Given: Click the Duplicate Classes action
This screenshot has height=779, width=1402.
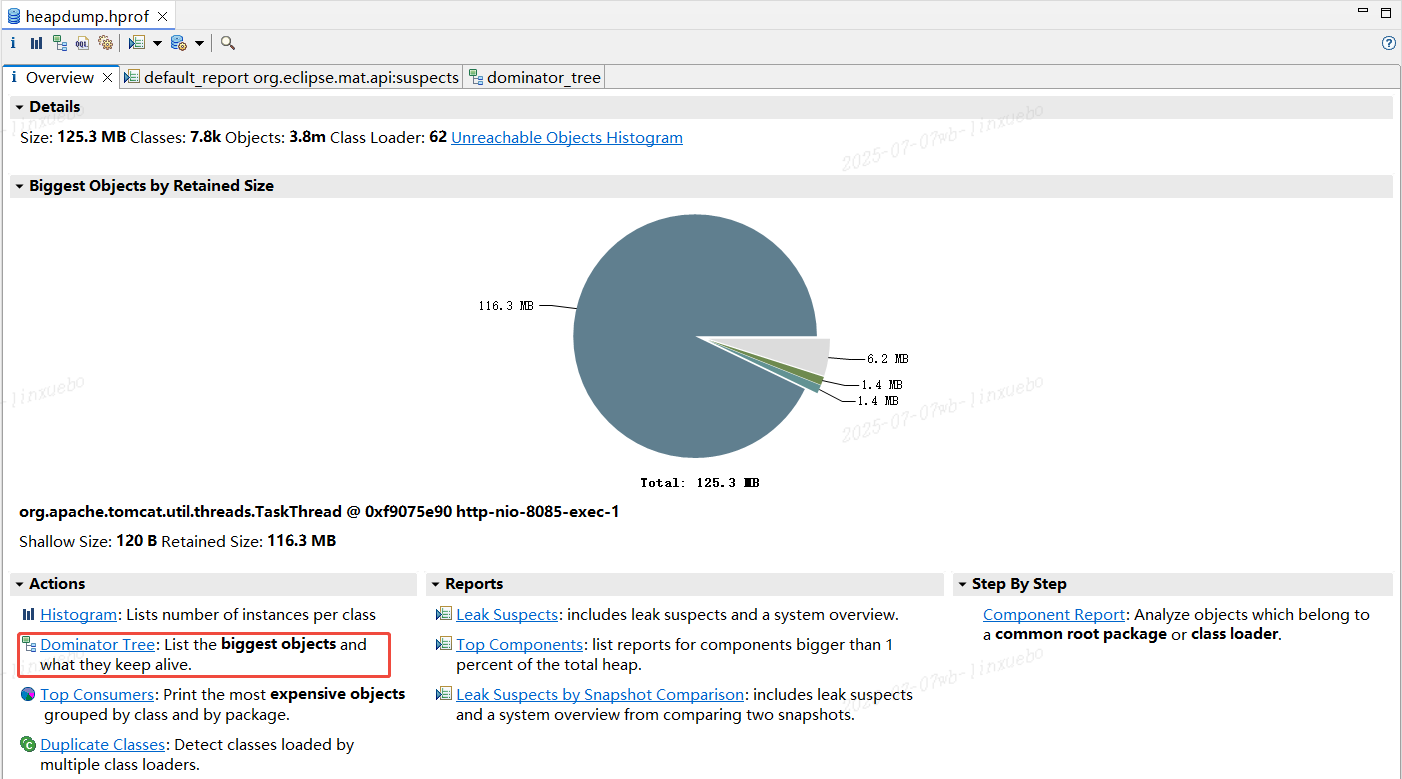Looking at the screenshot, I should click(102, 744).
